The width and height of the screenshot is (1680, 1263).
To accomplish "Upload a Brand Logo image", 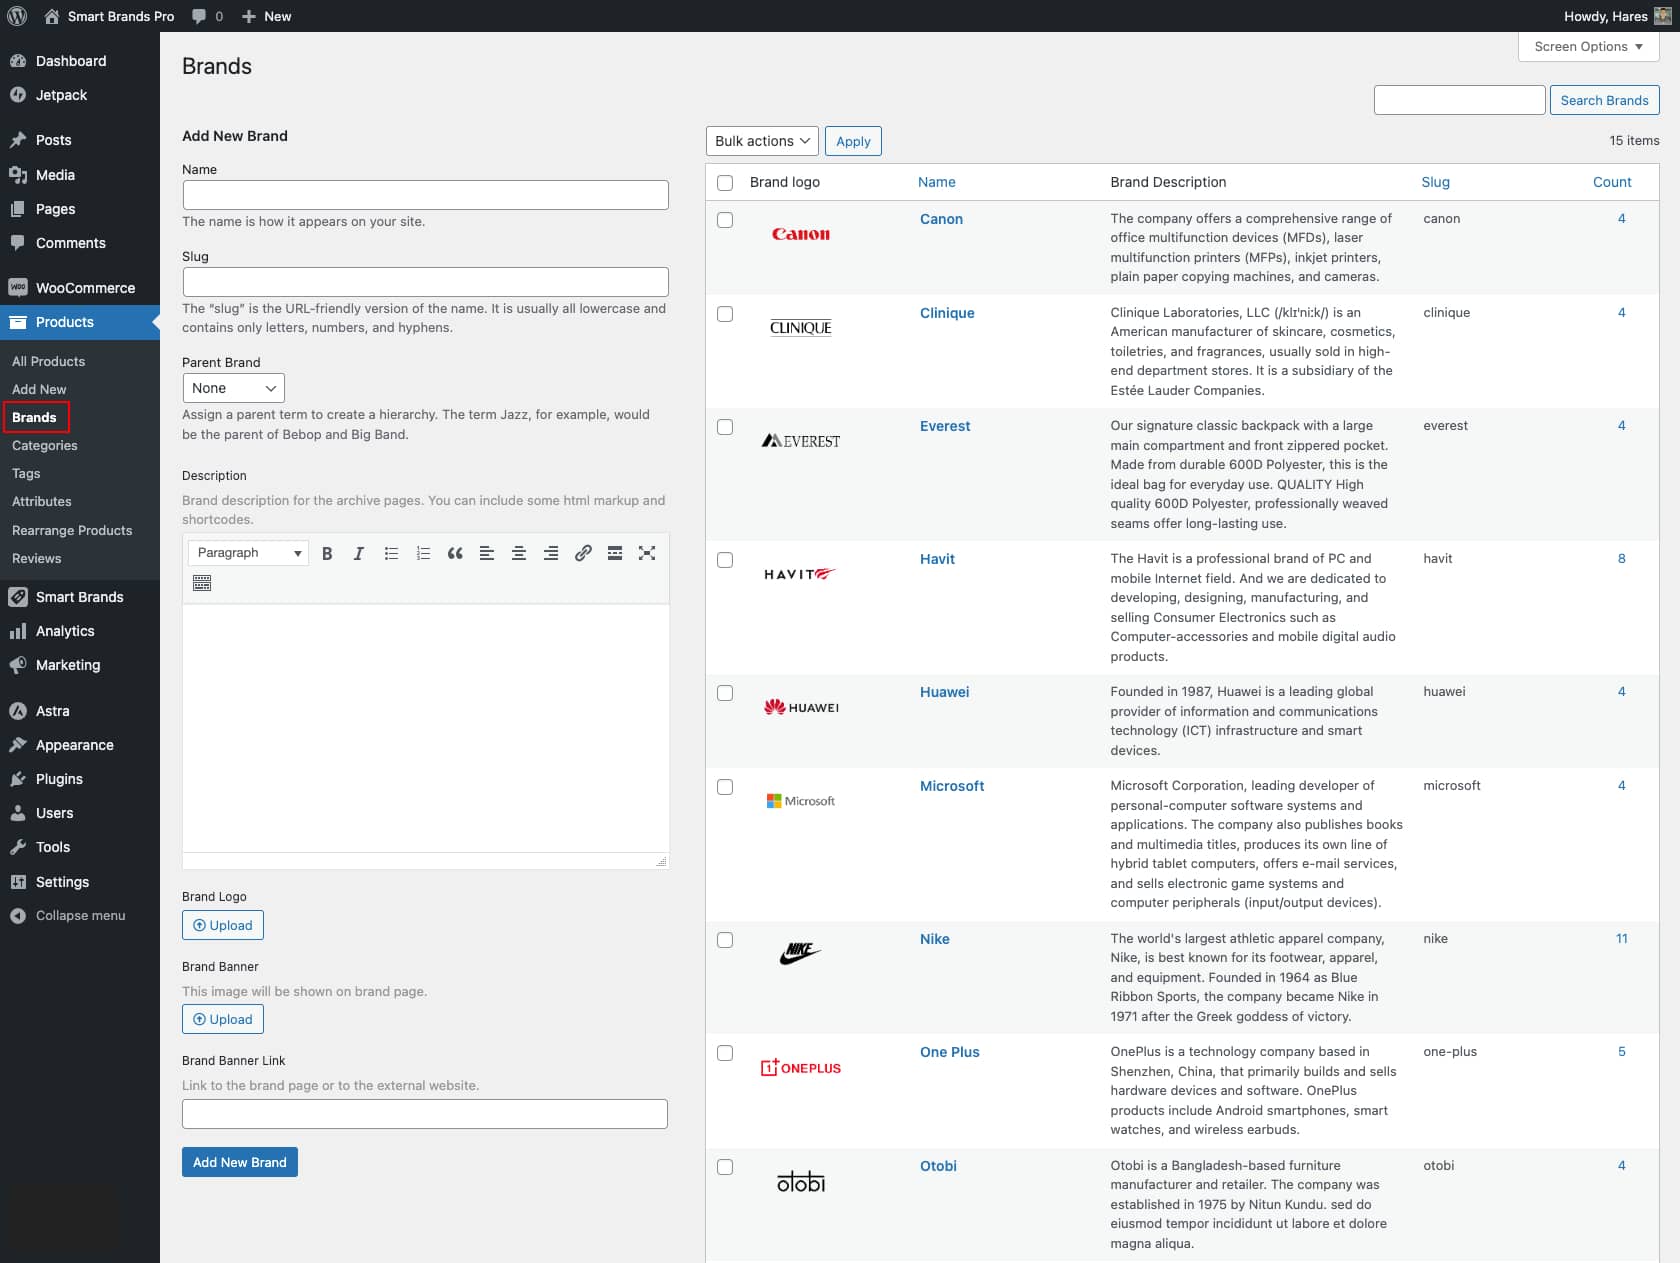I will (223, 925).
